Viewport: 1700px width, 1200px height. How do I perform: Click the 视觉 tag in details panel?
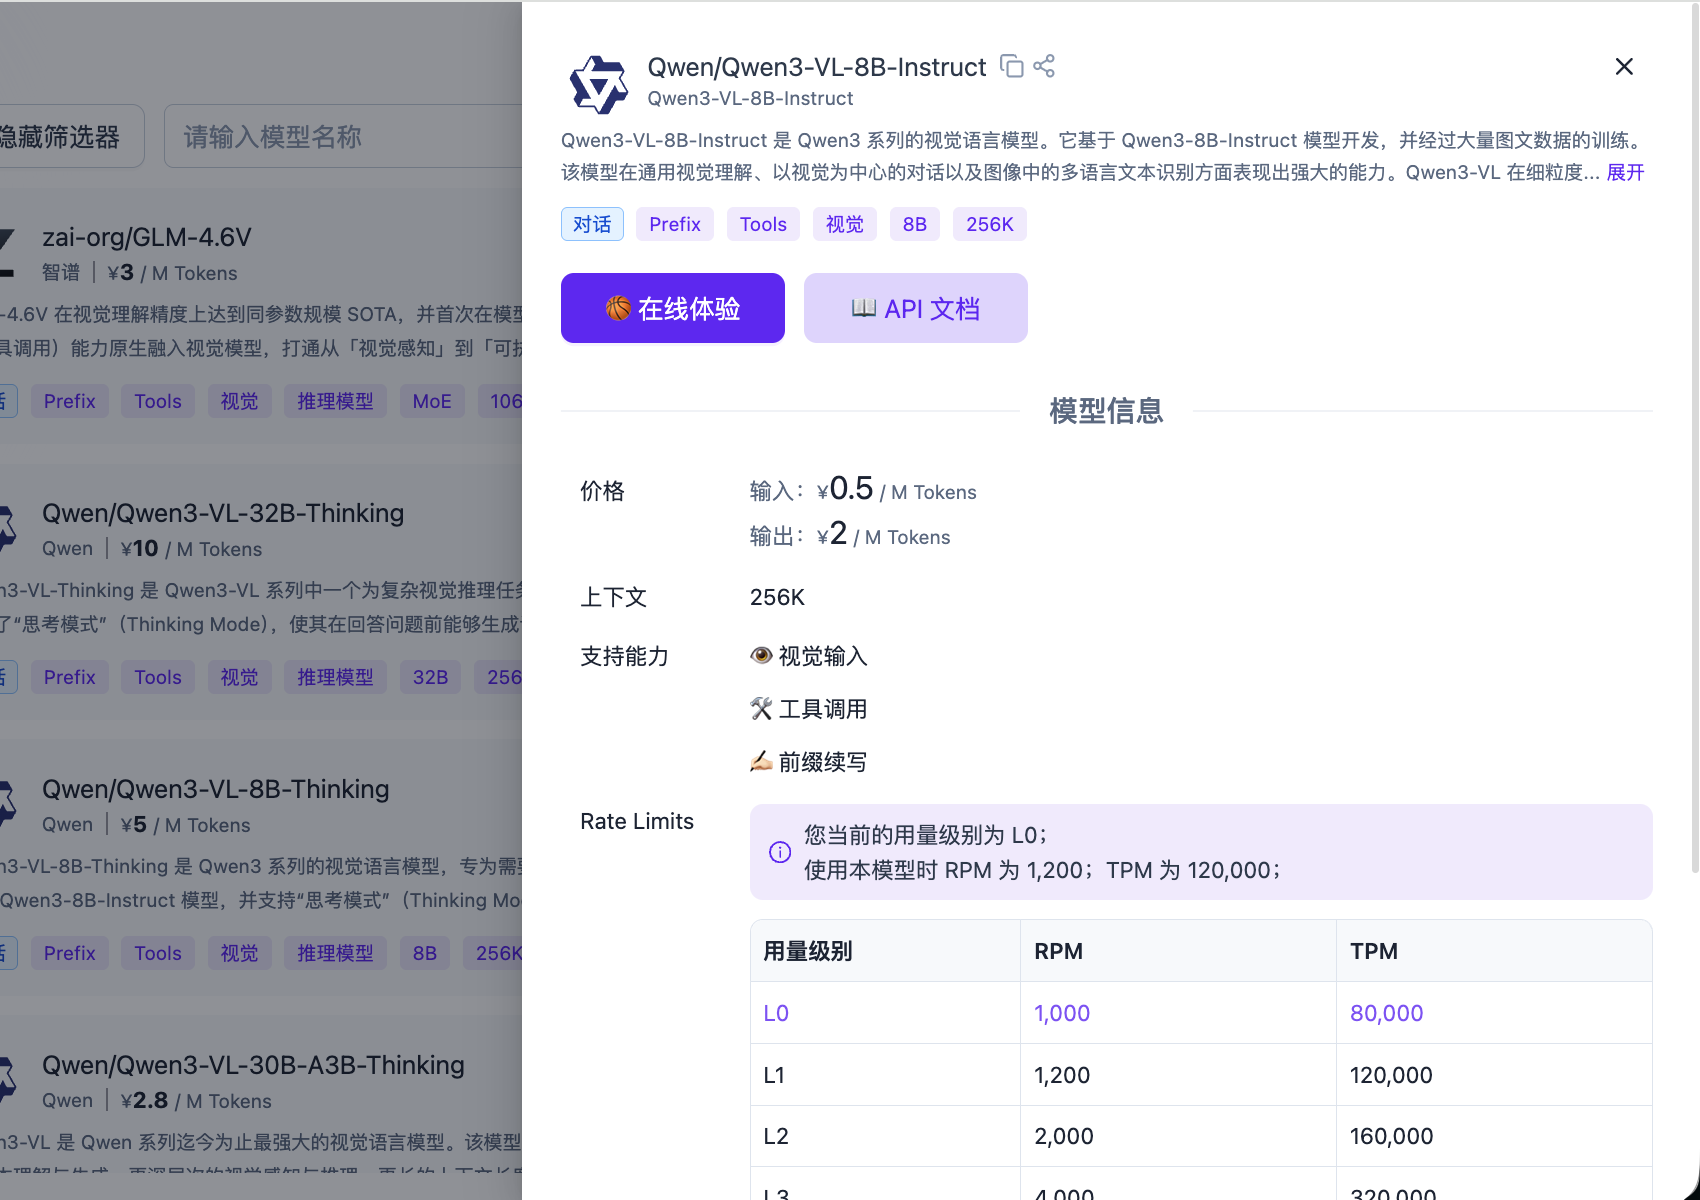pyautogui.click(x=844, y=224)
